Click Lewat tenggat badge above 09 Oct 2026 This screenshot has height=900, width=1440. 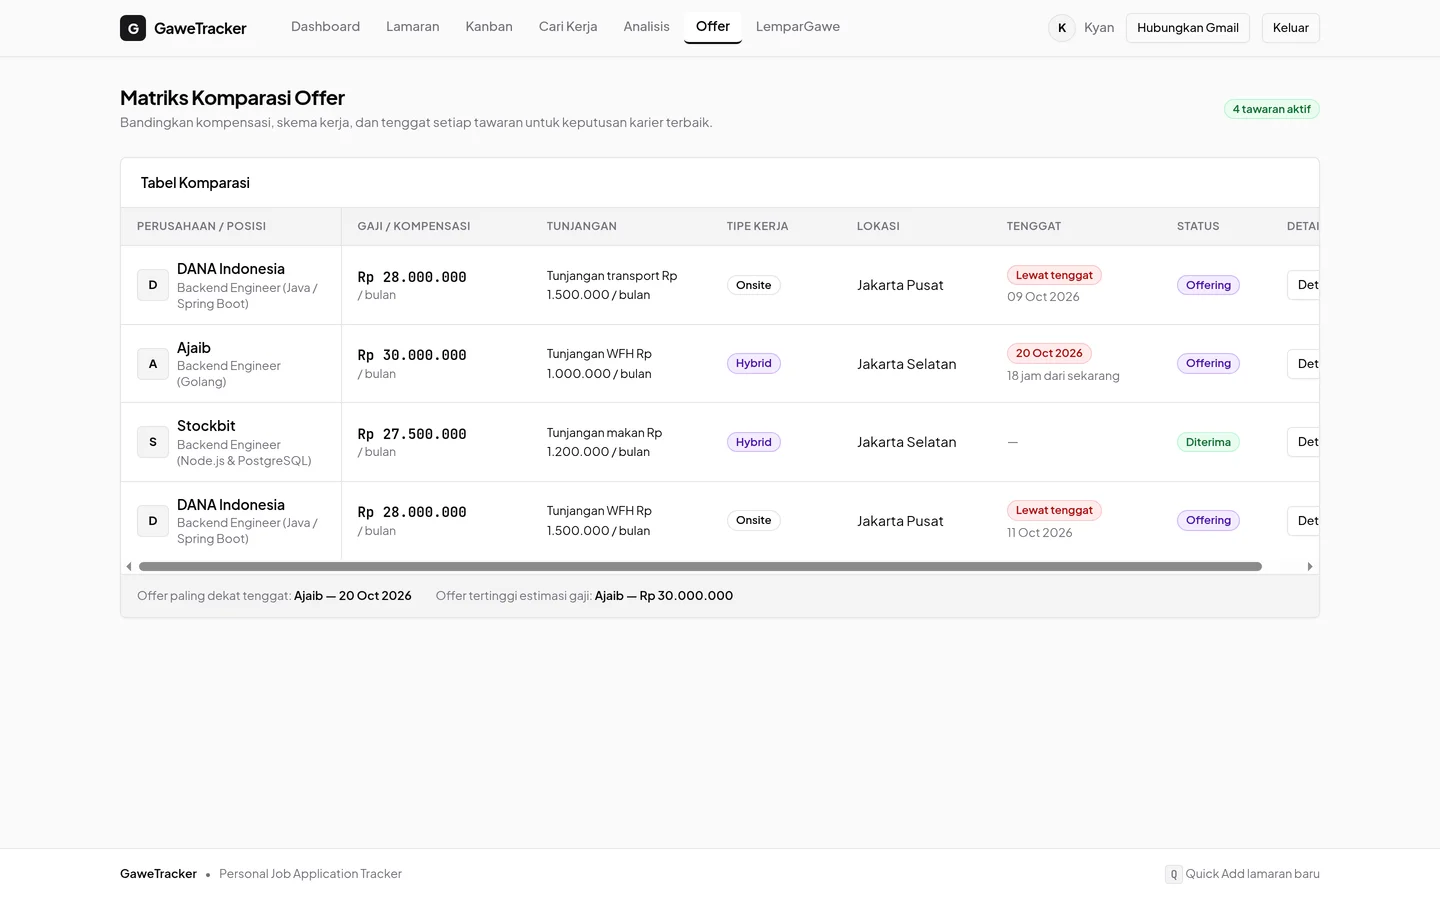tap(1054, 275)
